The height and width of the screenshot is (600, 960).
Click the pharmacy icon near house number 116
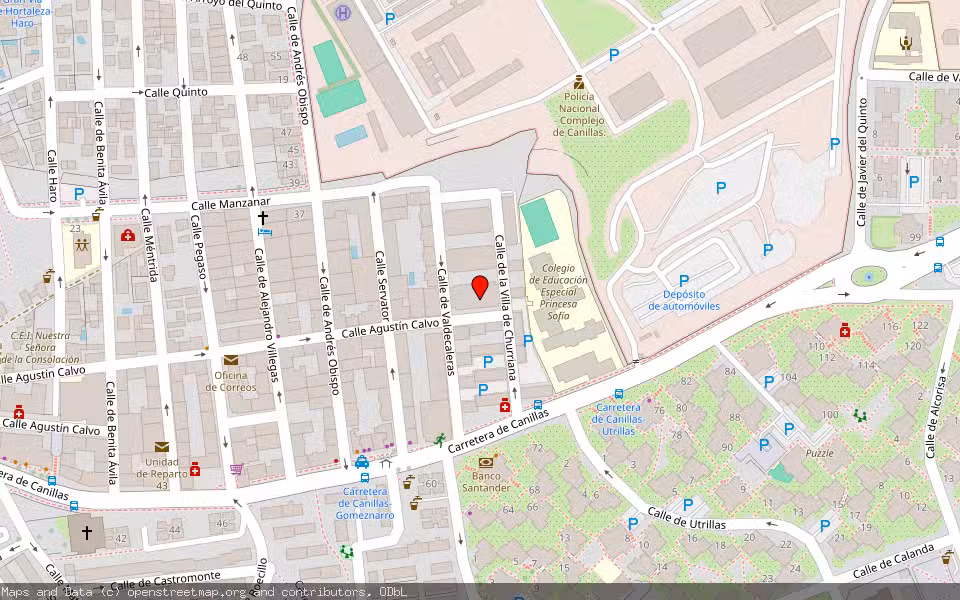coord(845,331)
